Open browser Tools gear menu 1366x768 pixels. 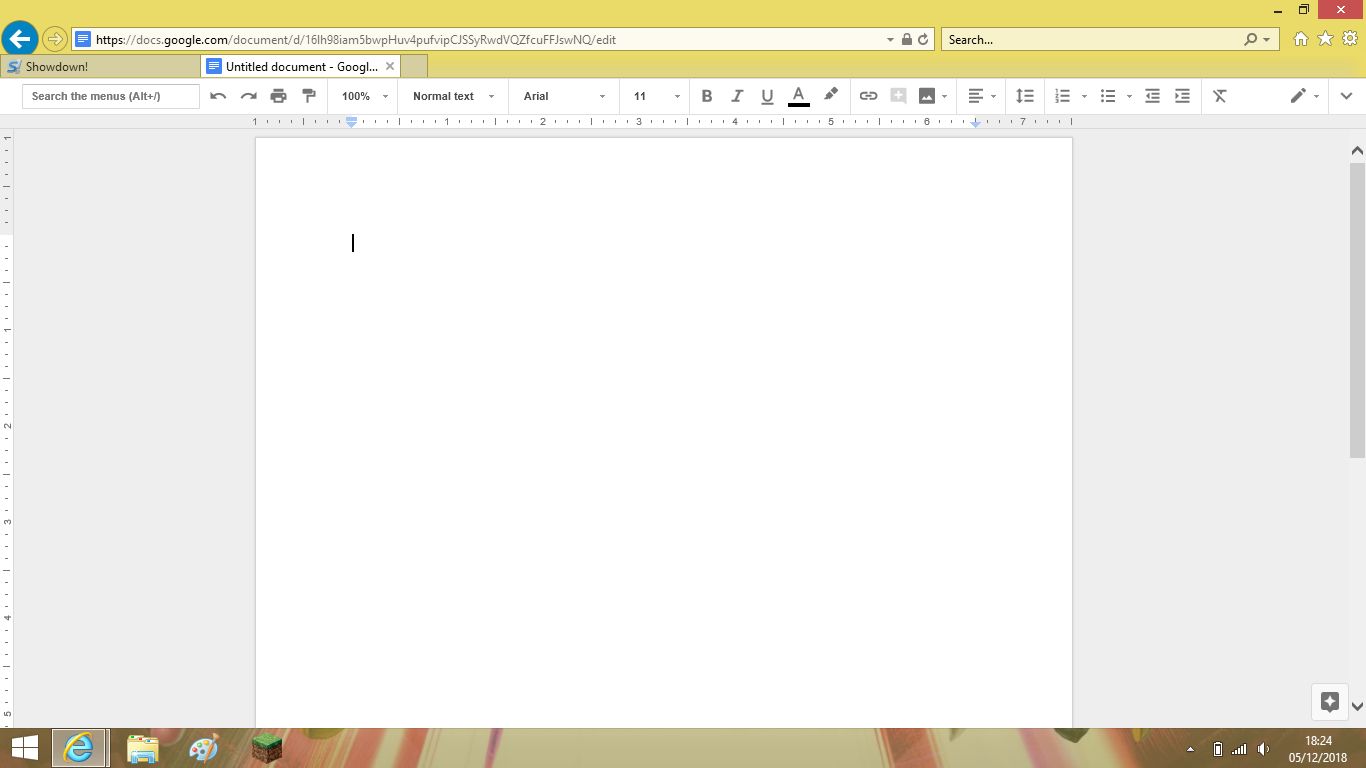1349,39
